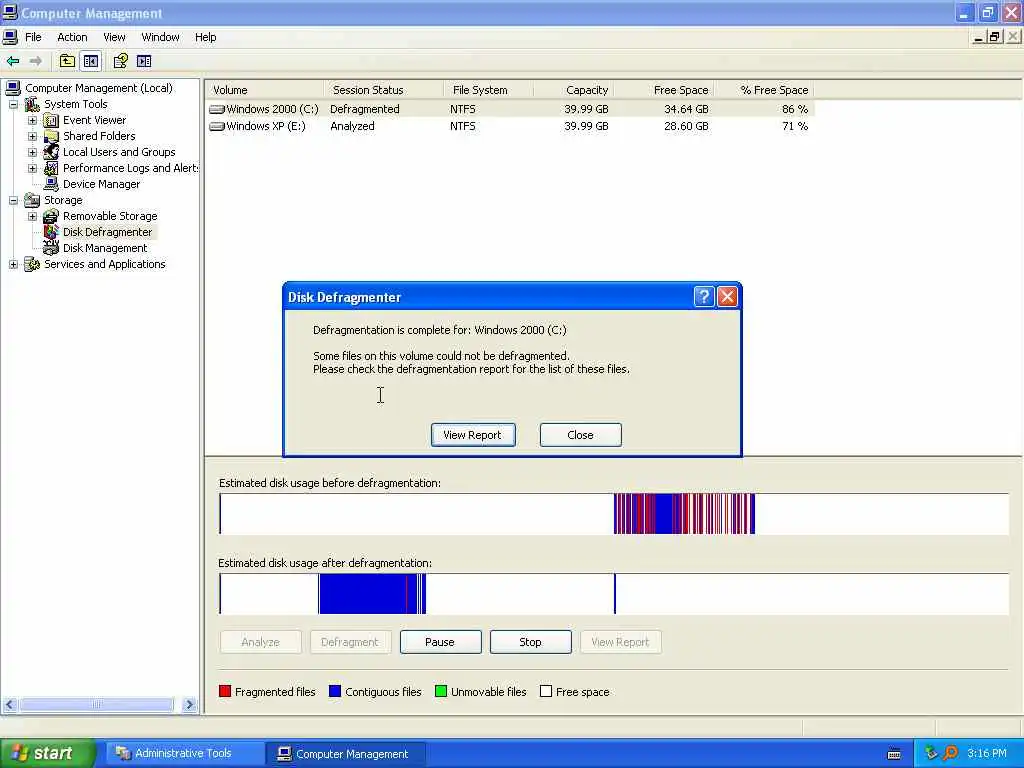
Task: Open the Action menu
Action: point(72,37)
